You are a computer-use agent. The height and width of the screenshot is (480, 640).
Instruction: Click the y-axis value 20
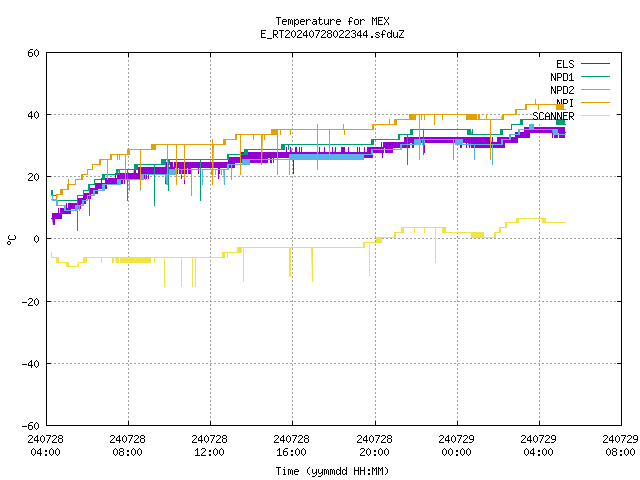pyautogui.click(x=33, y=177)
